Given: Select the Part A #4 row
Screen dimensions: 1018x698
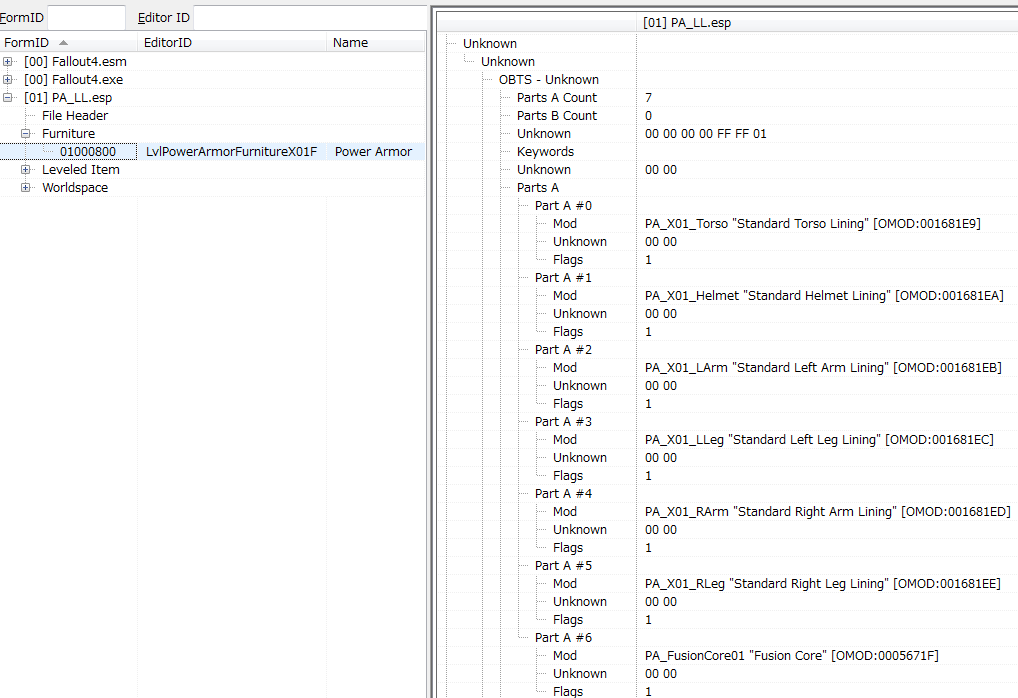Looking at the screenshot, I should coord(563,494).
